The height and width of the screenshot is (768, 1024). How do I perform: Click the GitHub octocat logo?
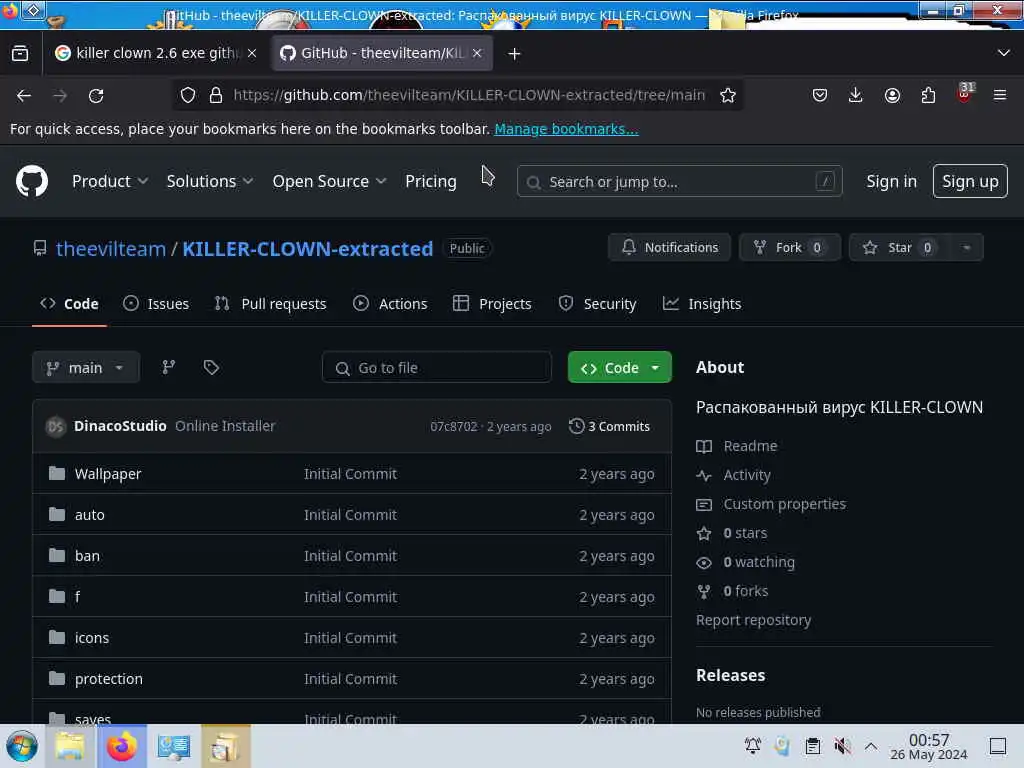tap(32, 181)
